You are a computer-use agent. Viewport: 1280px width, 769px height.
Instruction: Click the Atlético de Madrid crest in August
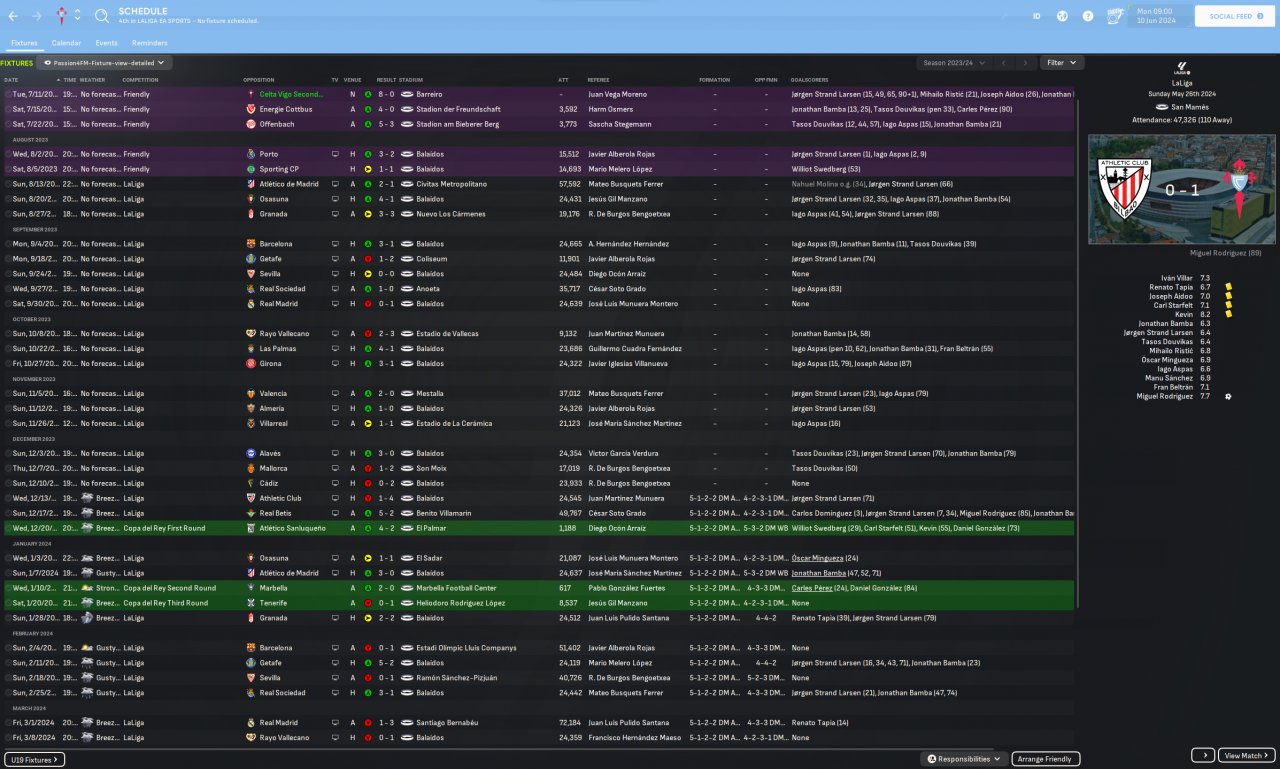(x=250, y=184)
